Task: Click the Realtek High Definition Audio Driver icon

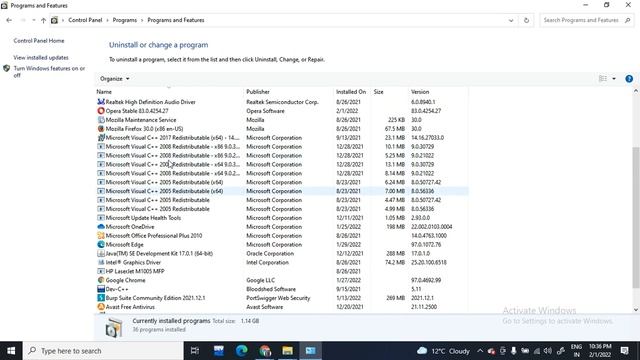Action: tap(101, 102)
